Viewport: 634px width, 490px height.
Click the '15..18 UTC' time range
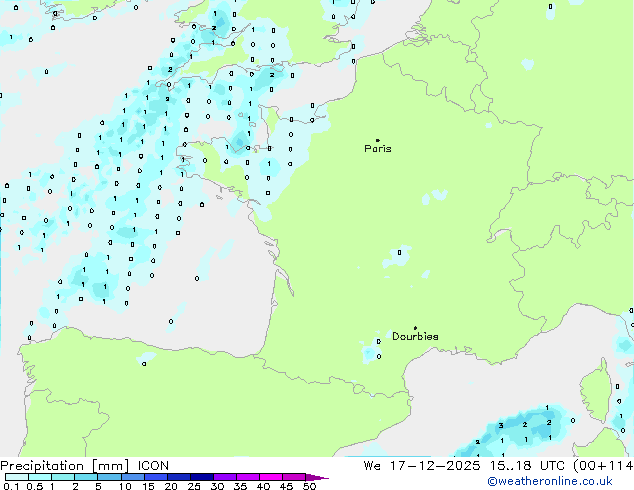(x=526, y=466)
